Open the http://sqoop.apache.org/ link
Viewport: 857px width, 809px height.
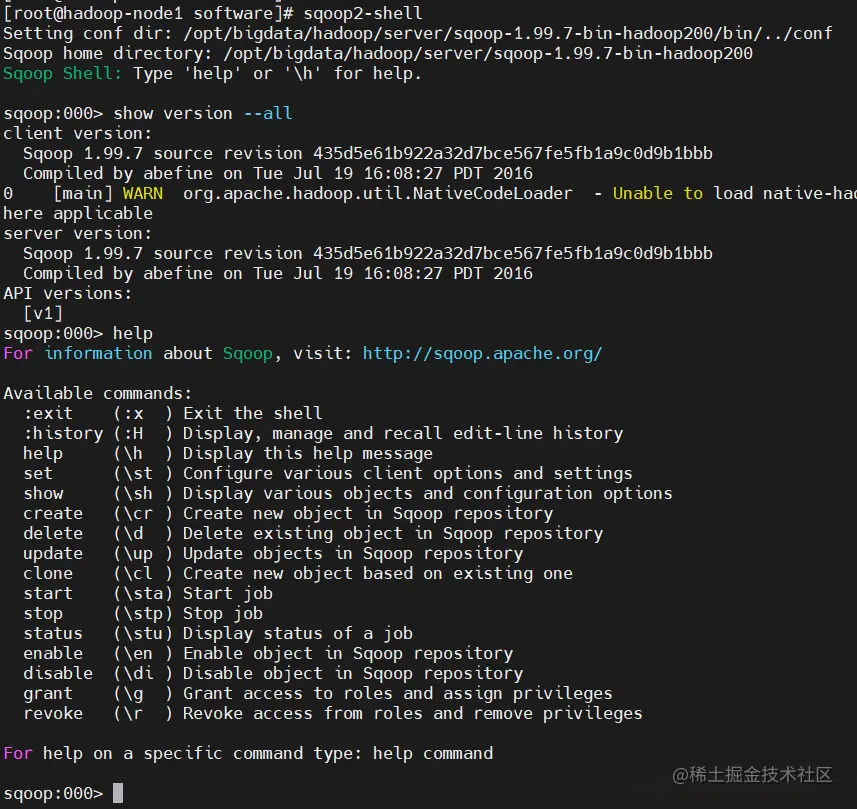[x=483, y=354]
